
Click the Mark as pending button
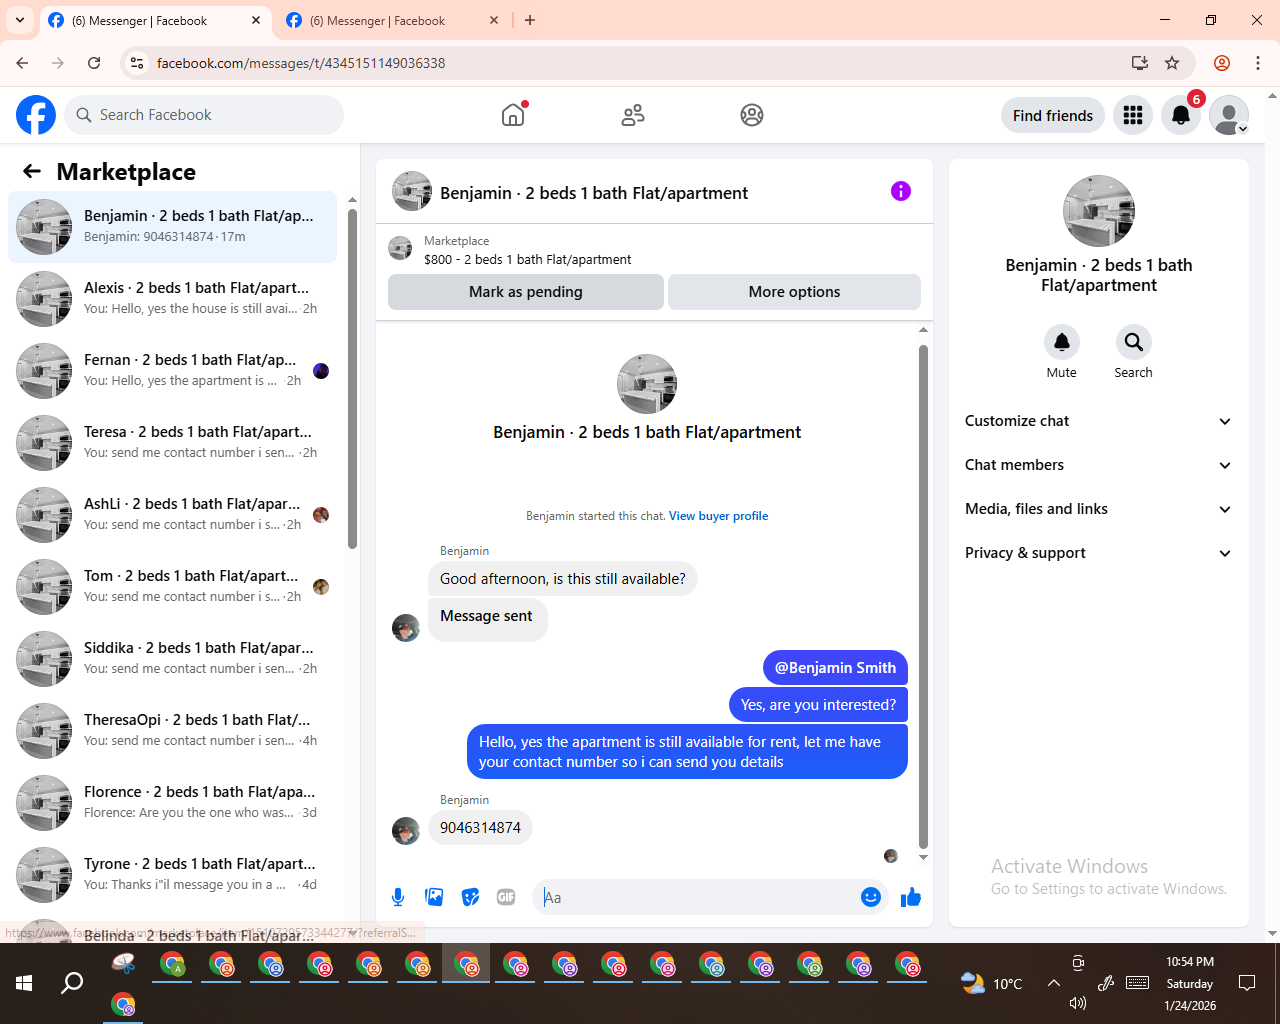[x=526, y=292]
